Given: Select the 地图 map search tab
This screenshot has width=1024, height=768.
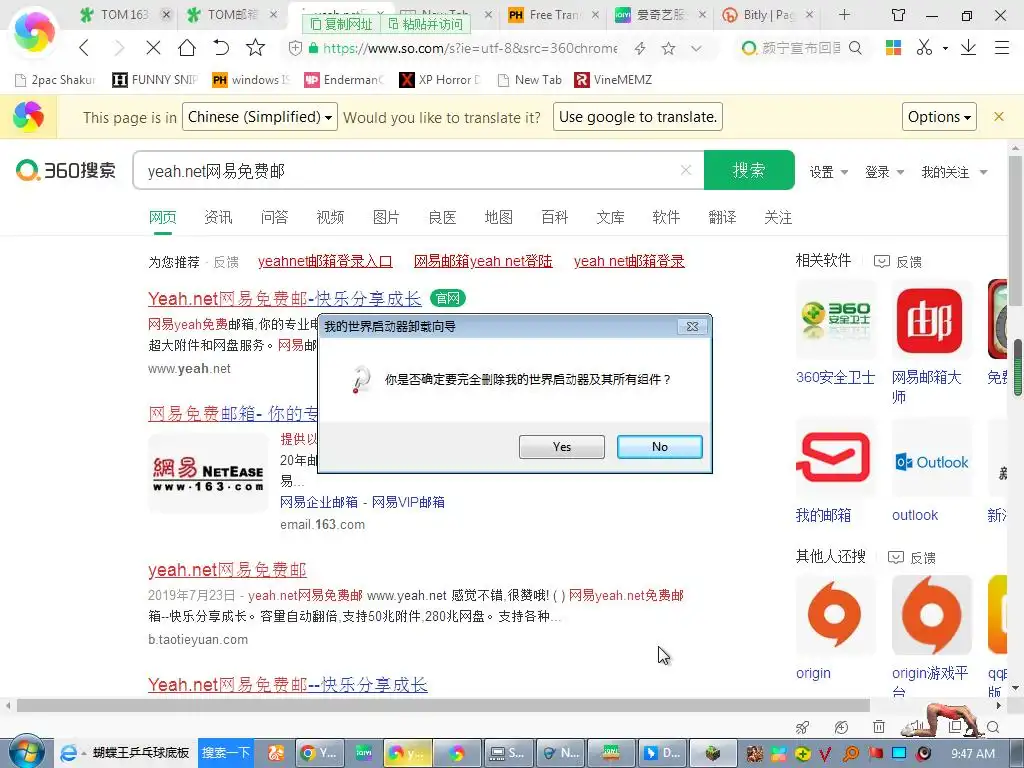Looking at the screenshot, I should click(x=498, y=217).
